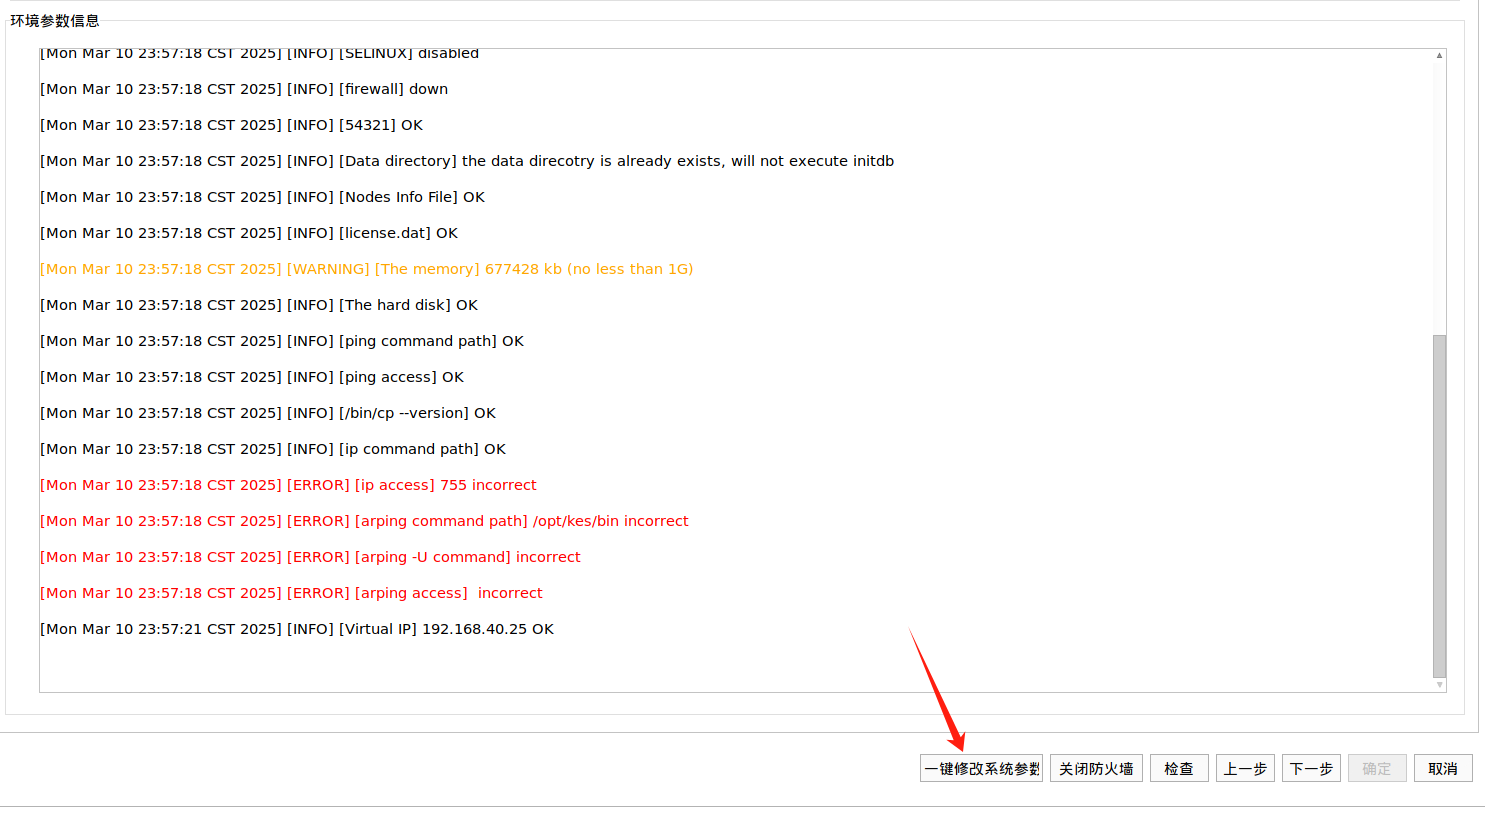Select the Virtual IP 192.168.40.25 log line
The width and height of the screenshot is (1485, 816).
(x=296, y=629)
